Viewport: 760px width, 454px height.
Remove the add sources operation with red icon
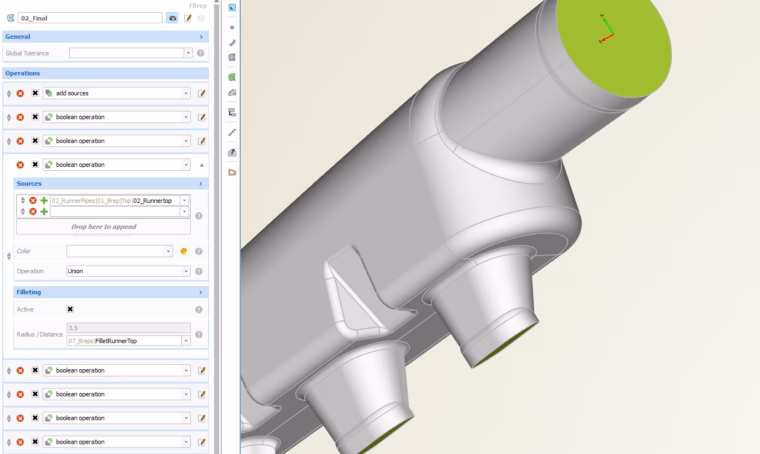pyautogui.click(x=20, y=93)
